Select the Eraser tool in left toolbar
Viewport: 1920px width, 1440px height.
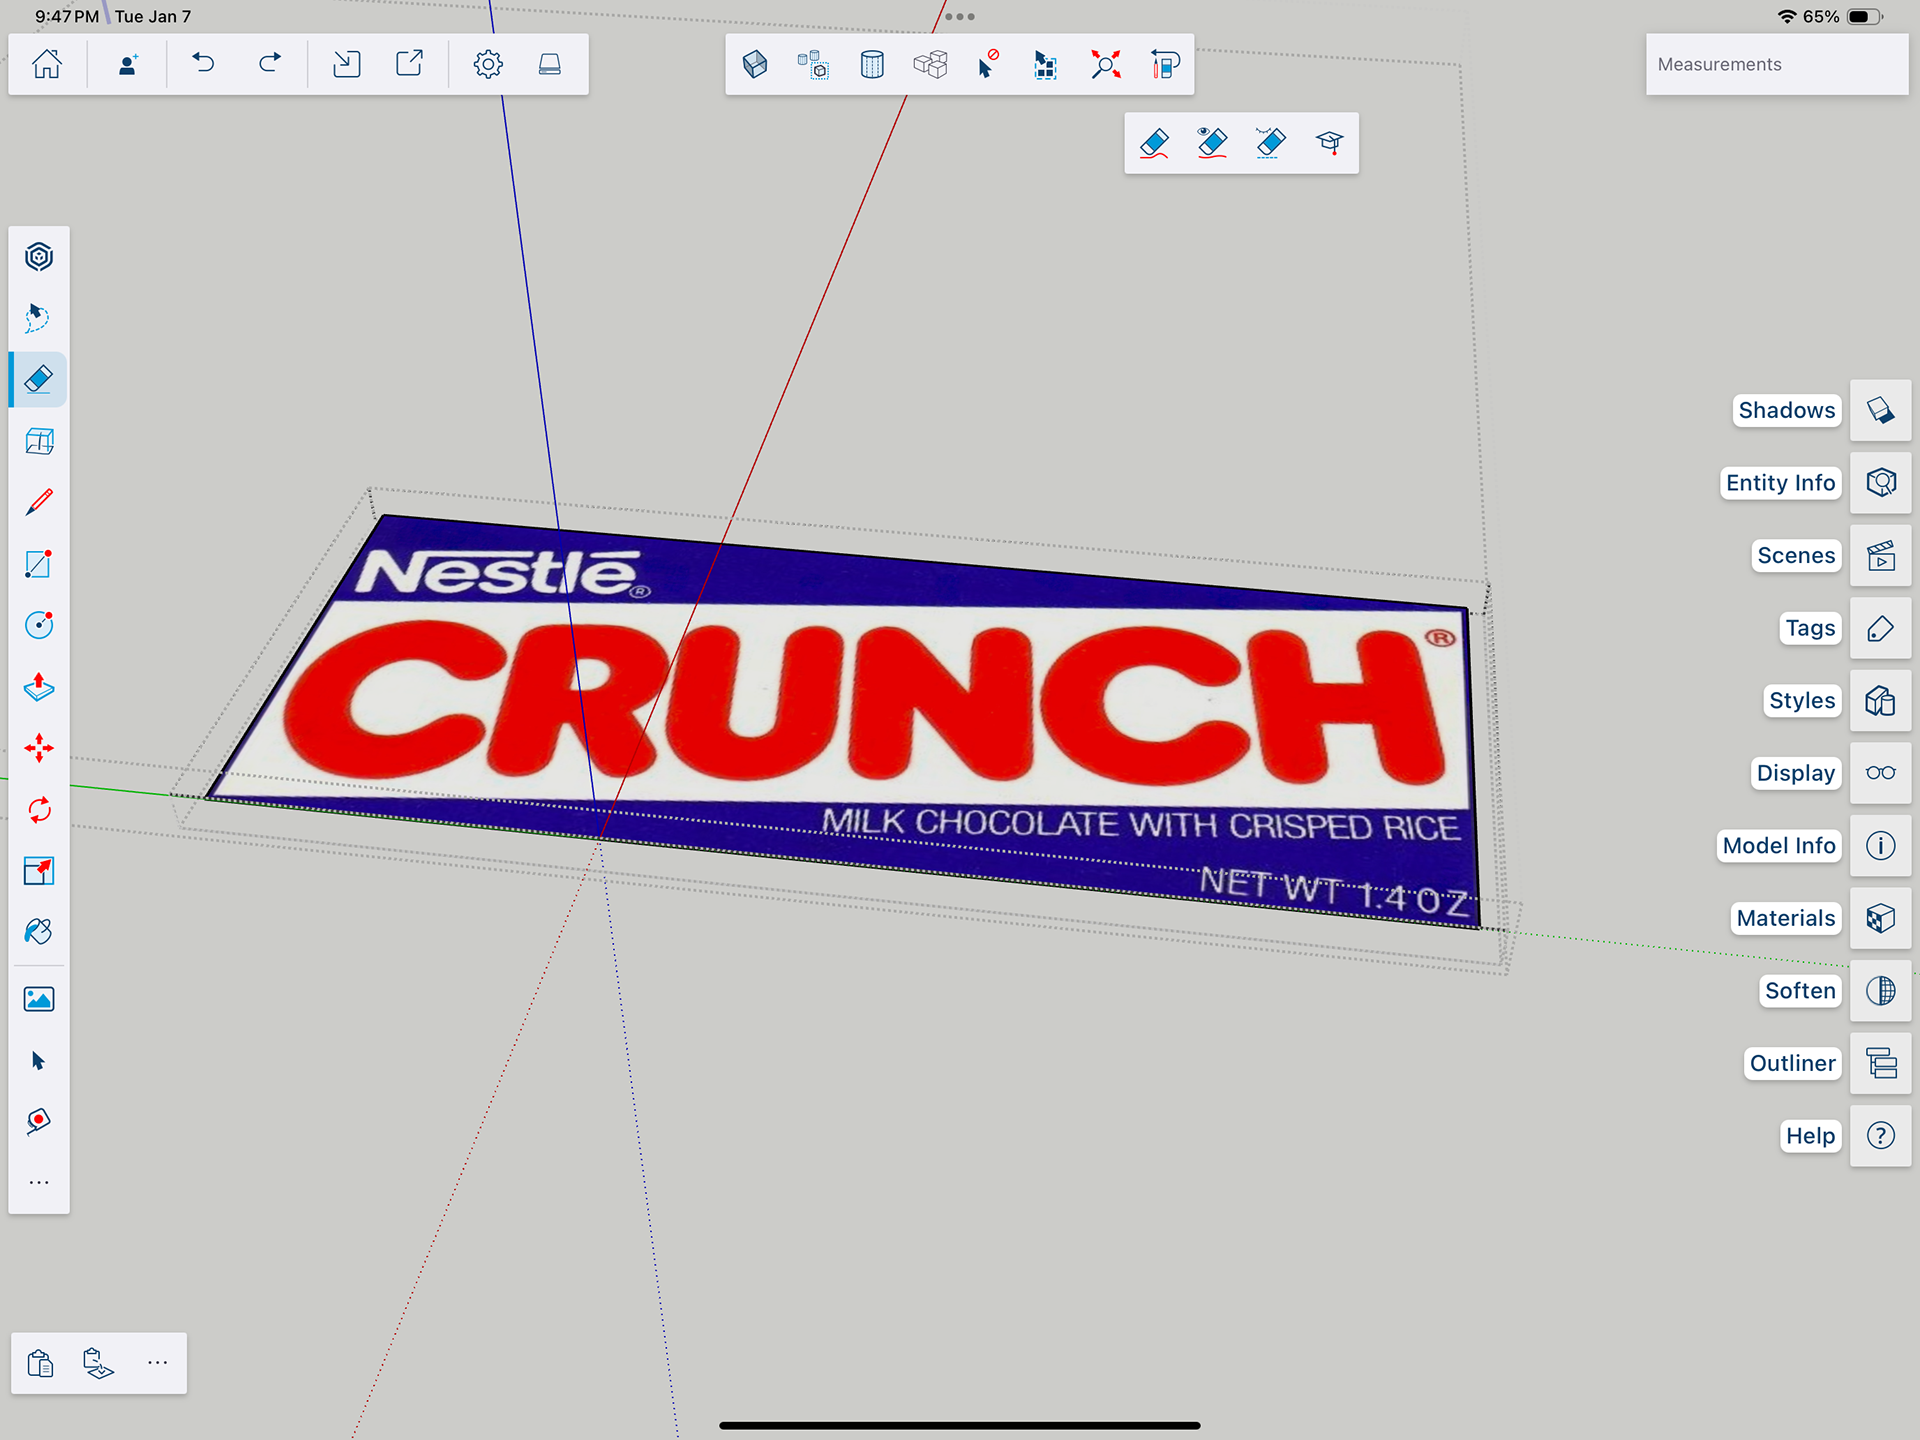(39, 380)
